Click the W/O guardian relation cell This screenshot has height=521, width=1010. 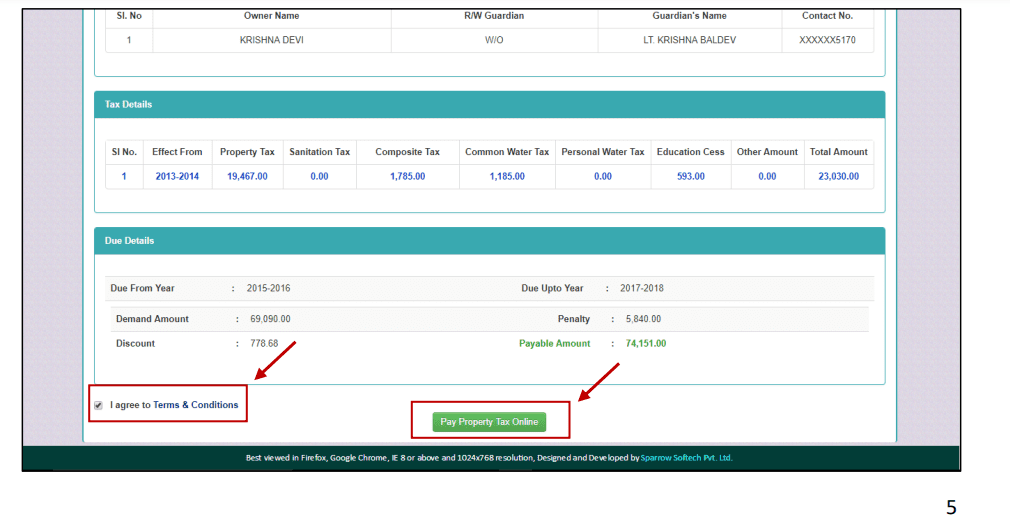pyautogui.click(x=494, y=40)
